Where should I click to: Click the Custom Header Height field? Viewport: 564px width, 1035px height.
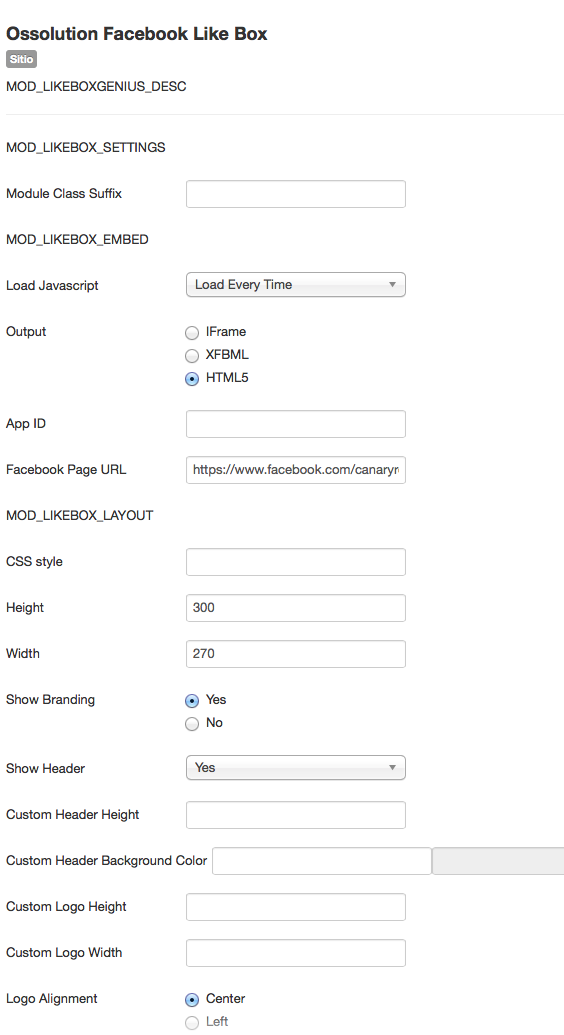click(x=296, y=815)
